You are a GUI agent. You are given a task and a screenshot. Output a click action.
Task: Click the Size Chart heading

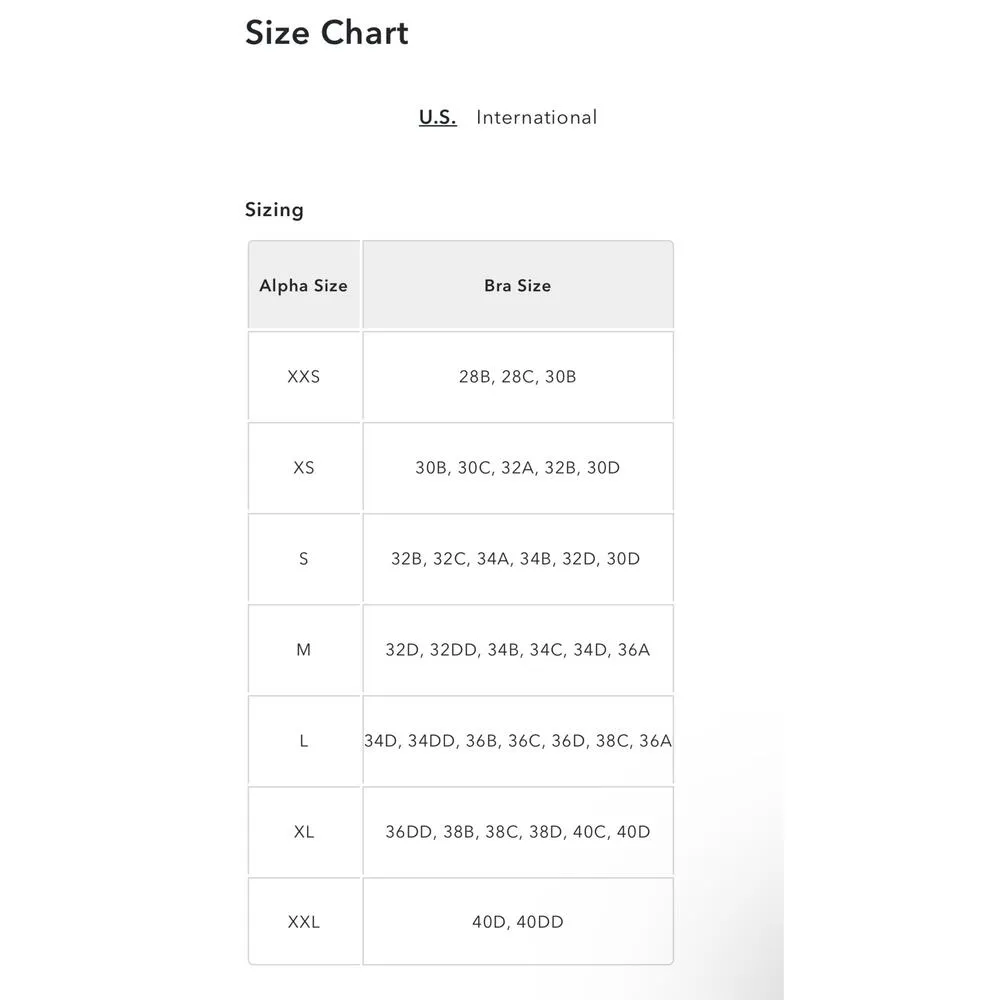(327, 33)
